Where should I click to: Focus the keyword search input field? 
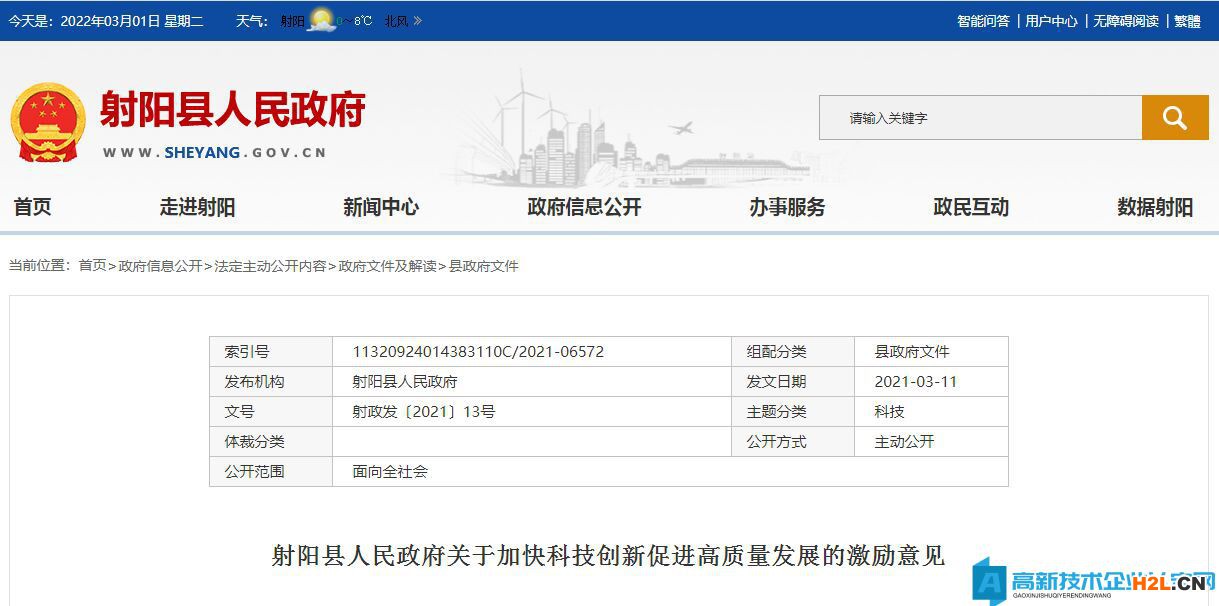tap(980, 118)
